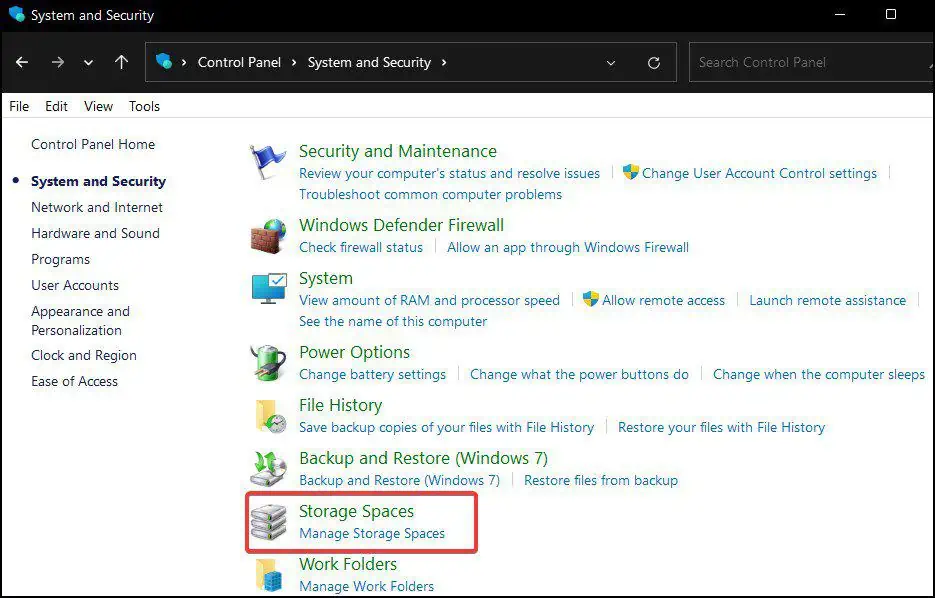Expand the address bar history dropdown
Image resolution: width=935 pixels, height=598 pixels.
click(x=611, y=63)
